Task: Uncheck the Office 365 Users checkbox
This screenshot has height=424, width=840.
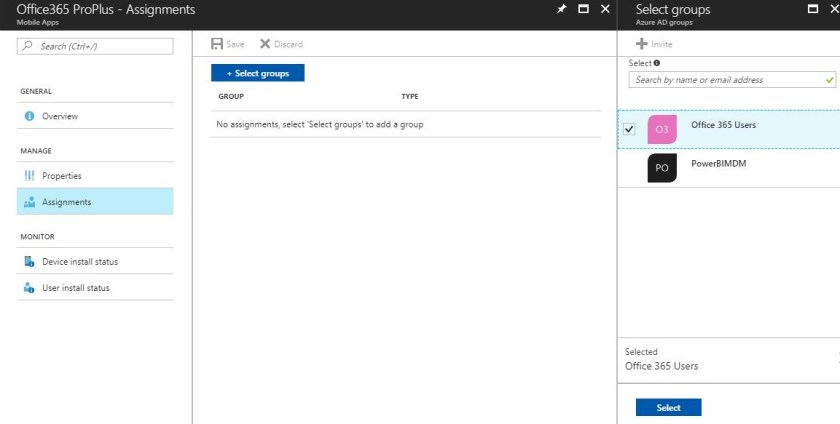Action: 629,129
